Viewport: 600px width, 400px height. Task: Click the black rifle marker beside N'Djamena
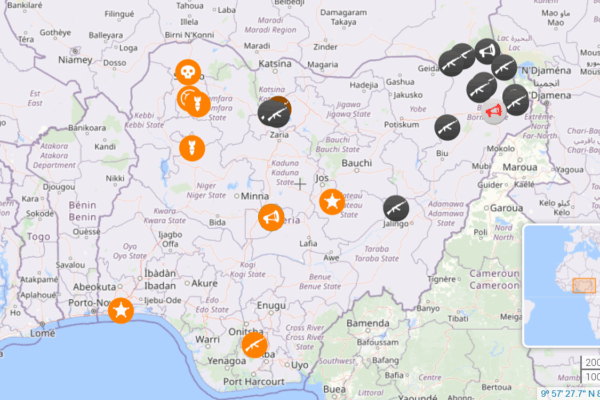pyautogui.click(x=515, y=101)
